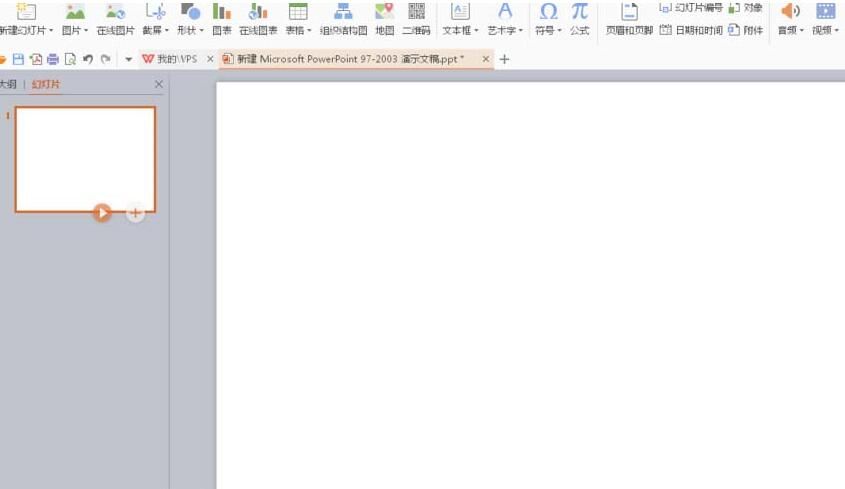Click the Symbol (符号) omega icon
Image resolution: width=845 pixels, height=489 pixels.
click(548, 11)
